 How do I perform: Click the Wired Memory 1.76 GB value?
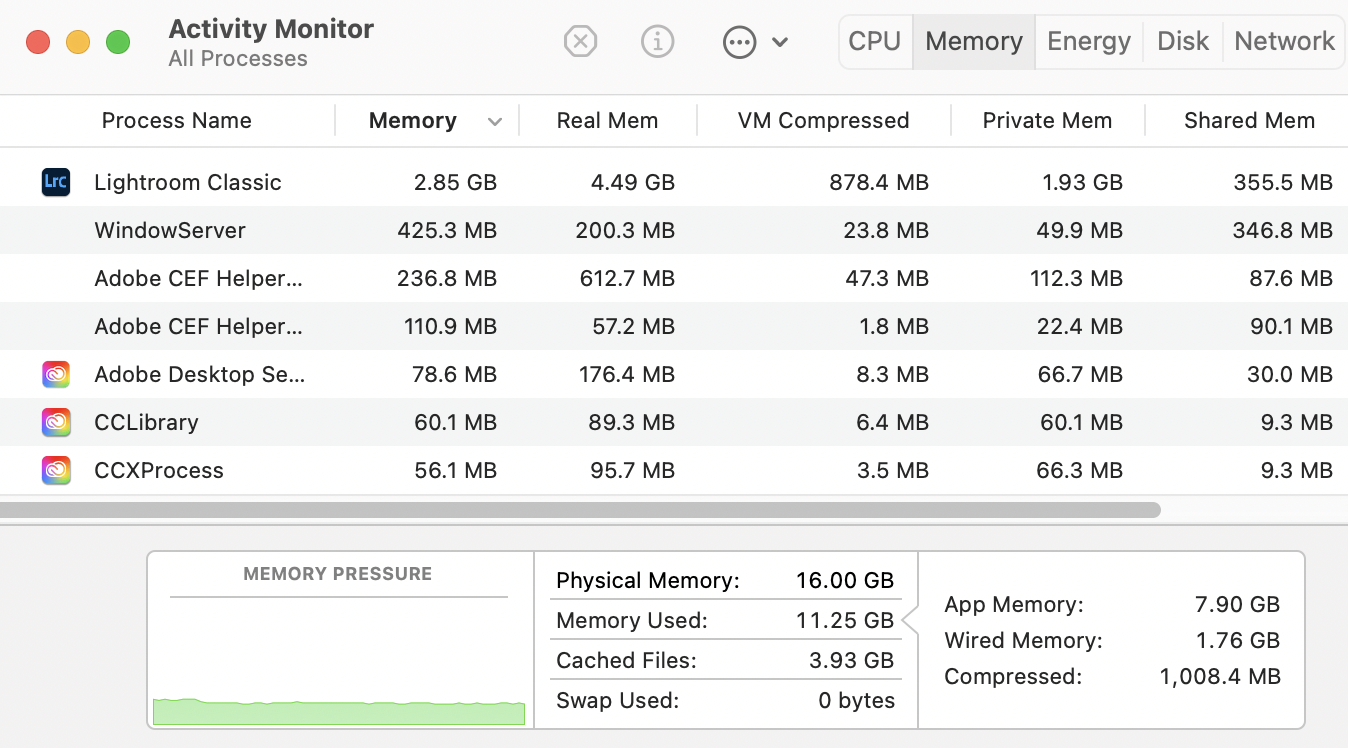point(1239,641)
